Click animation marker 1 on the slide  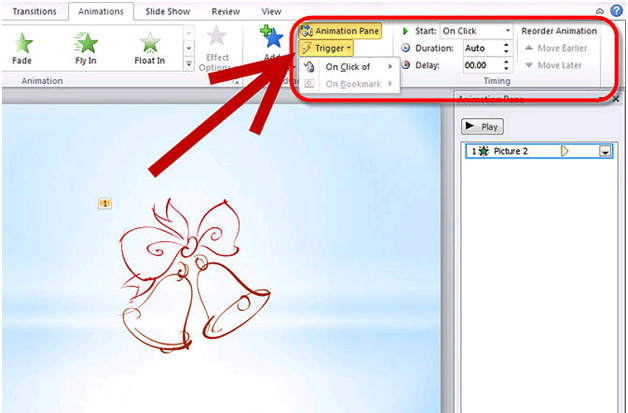(x=105, y=204)
